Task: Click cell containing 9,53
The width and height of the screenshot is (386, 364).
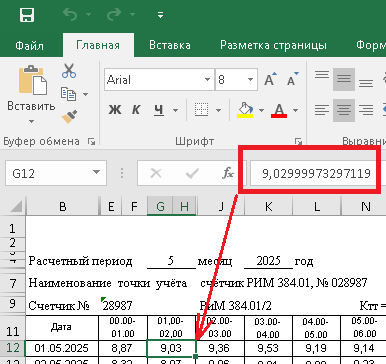Action: click(268, 348)
